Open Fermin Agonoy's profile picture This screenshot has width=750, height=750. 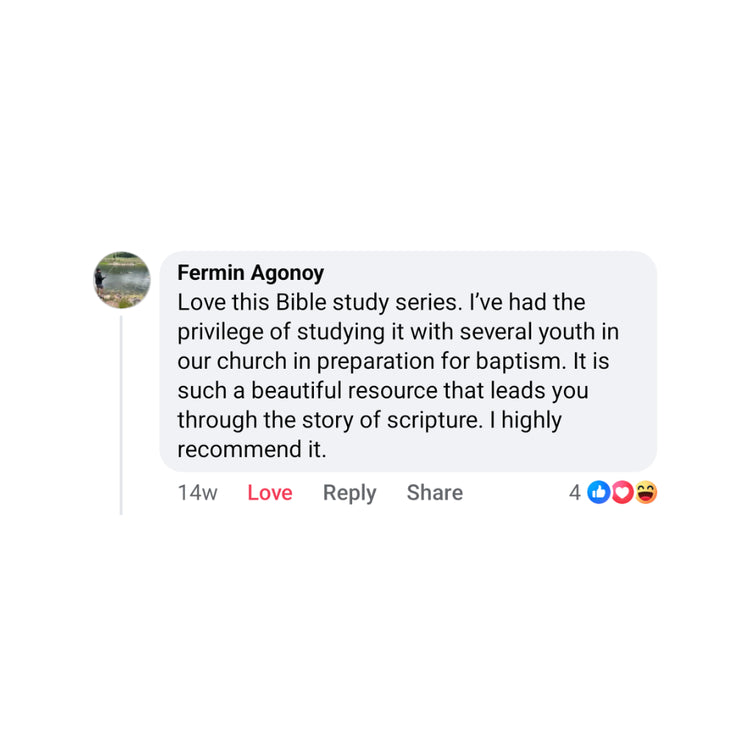[x=122, y=280]
